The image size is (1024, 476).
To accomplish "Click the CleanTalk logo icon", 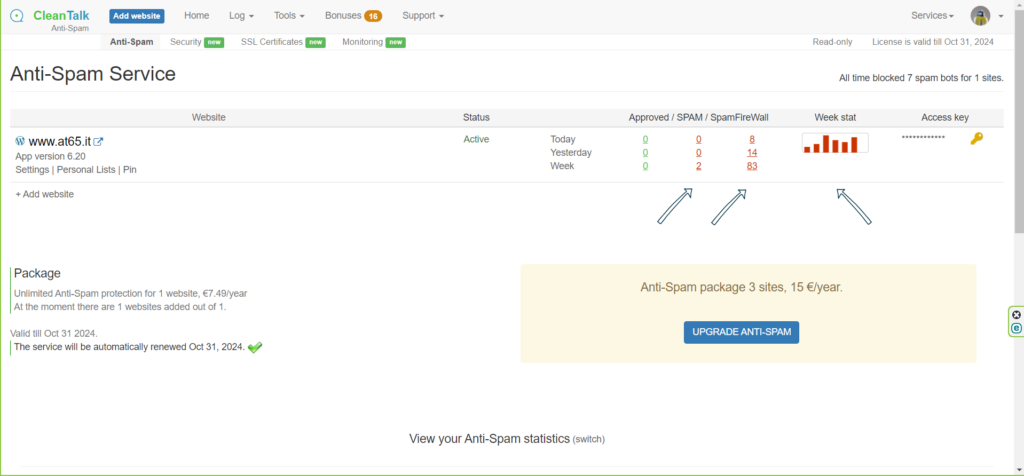I will [18, 16].
